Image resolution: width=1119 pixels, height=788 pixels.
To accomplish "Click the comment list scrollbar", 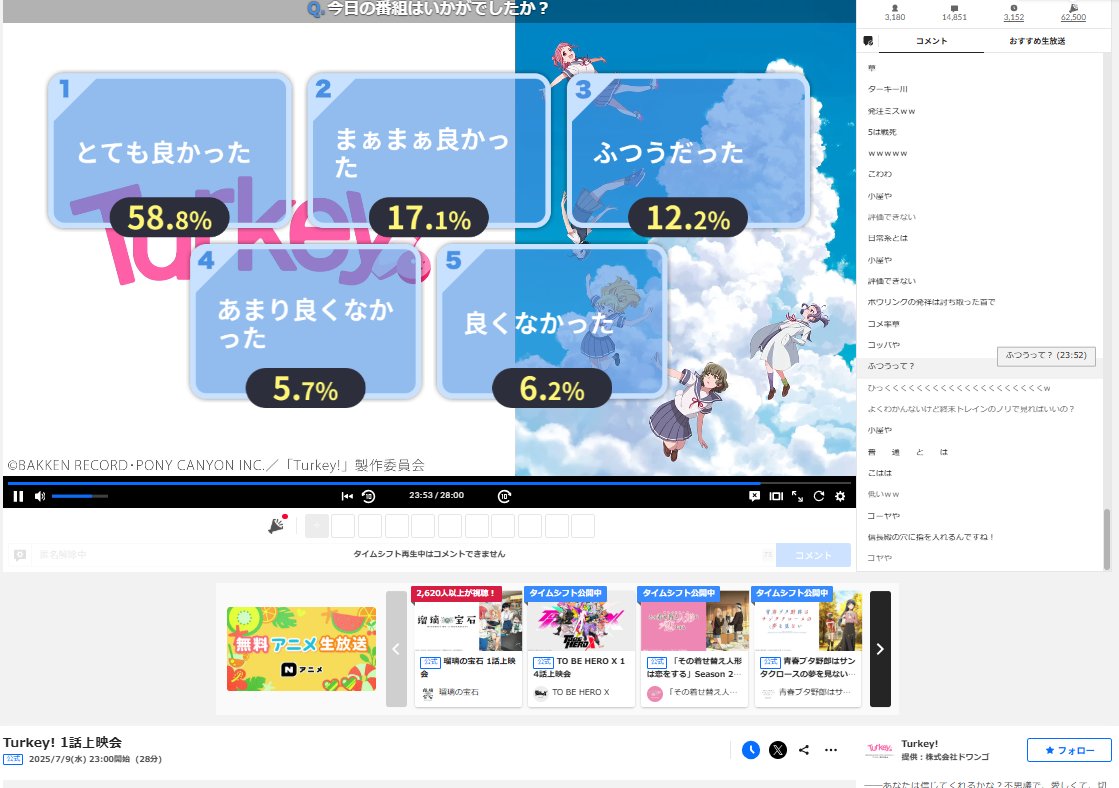I will [x=1107, y=539].
